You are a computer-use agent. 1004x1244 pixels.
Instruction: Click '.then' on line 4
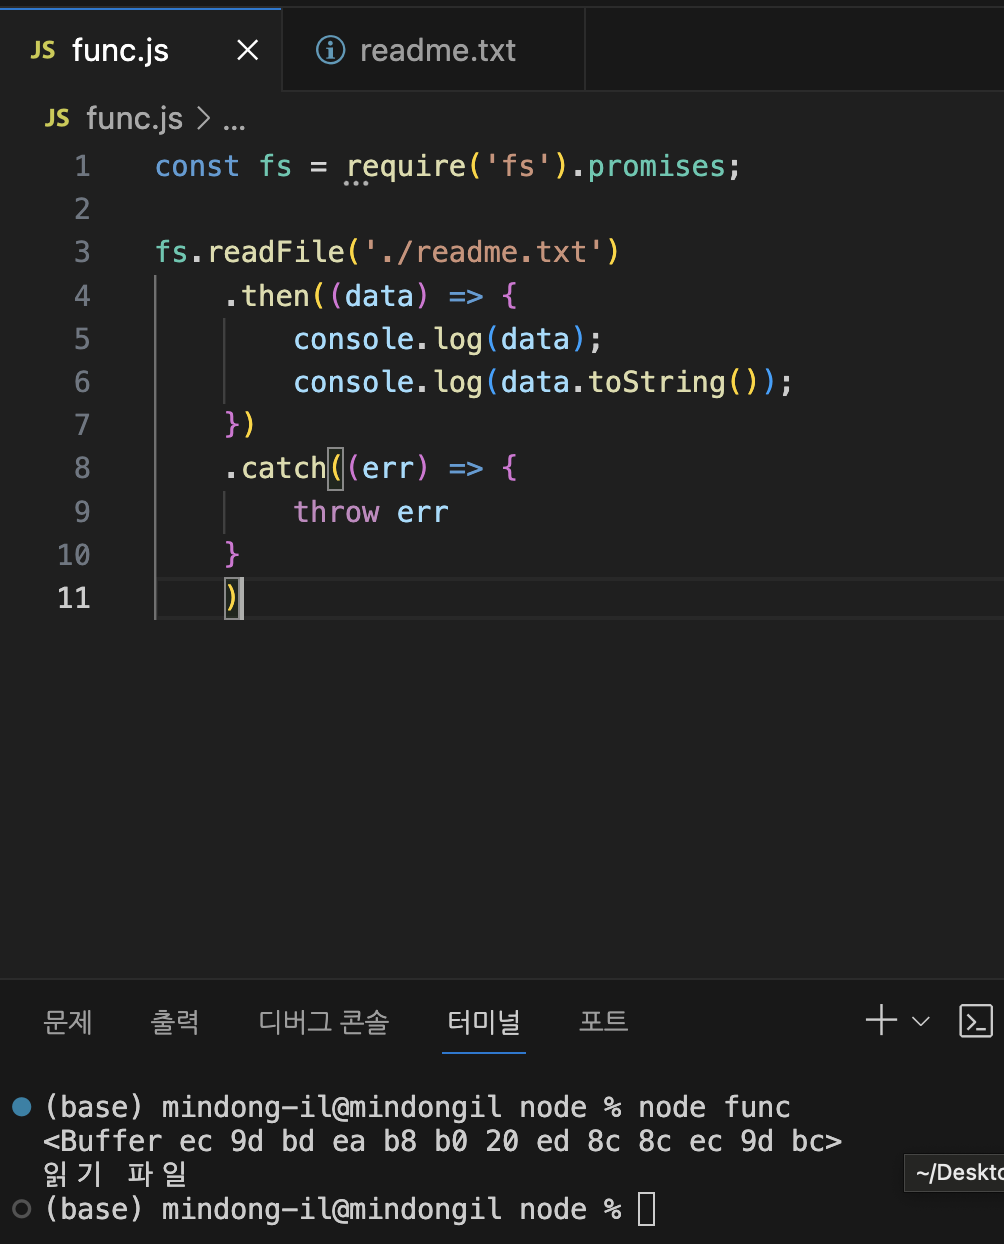267,296
